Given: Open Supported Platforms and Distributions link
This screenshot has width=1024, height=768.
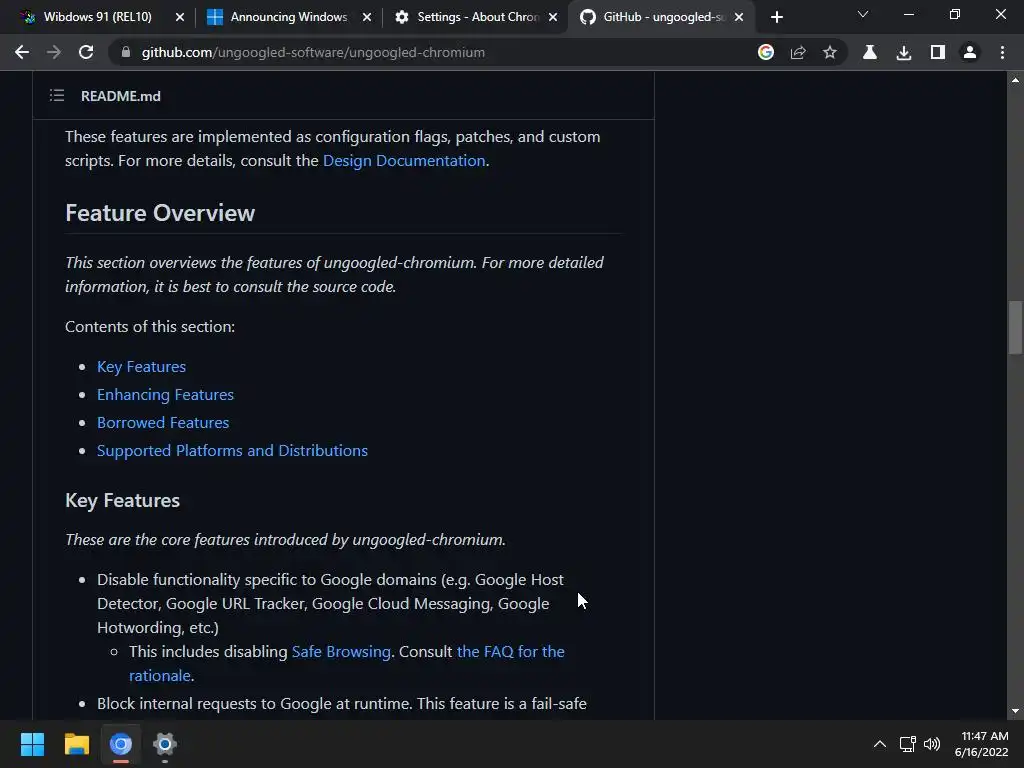Looking at the screenshot, I should click(x=232, y=451).
